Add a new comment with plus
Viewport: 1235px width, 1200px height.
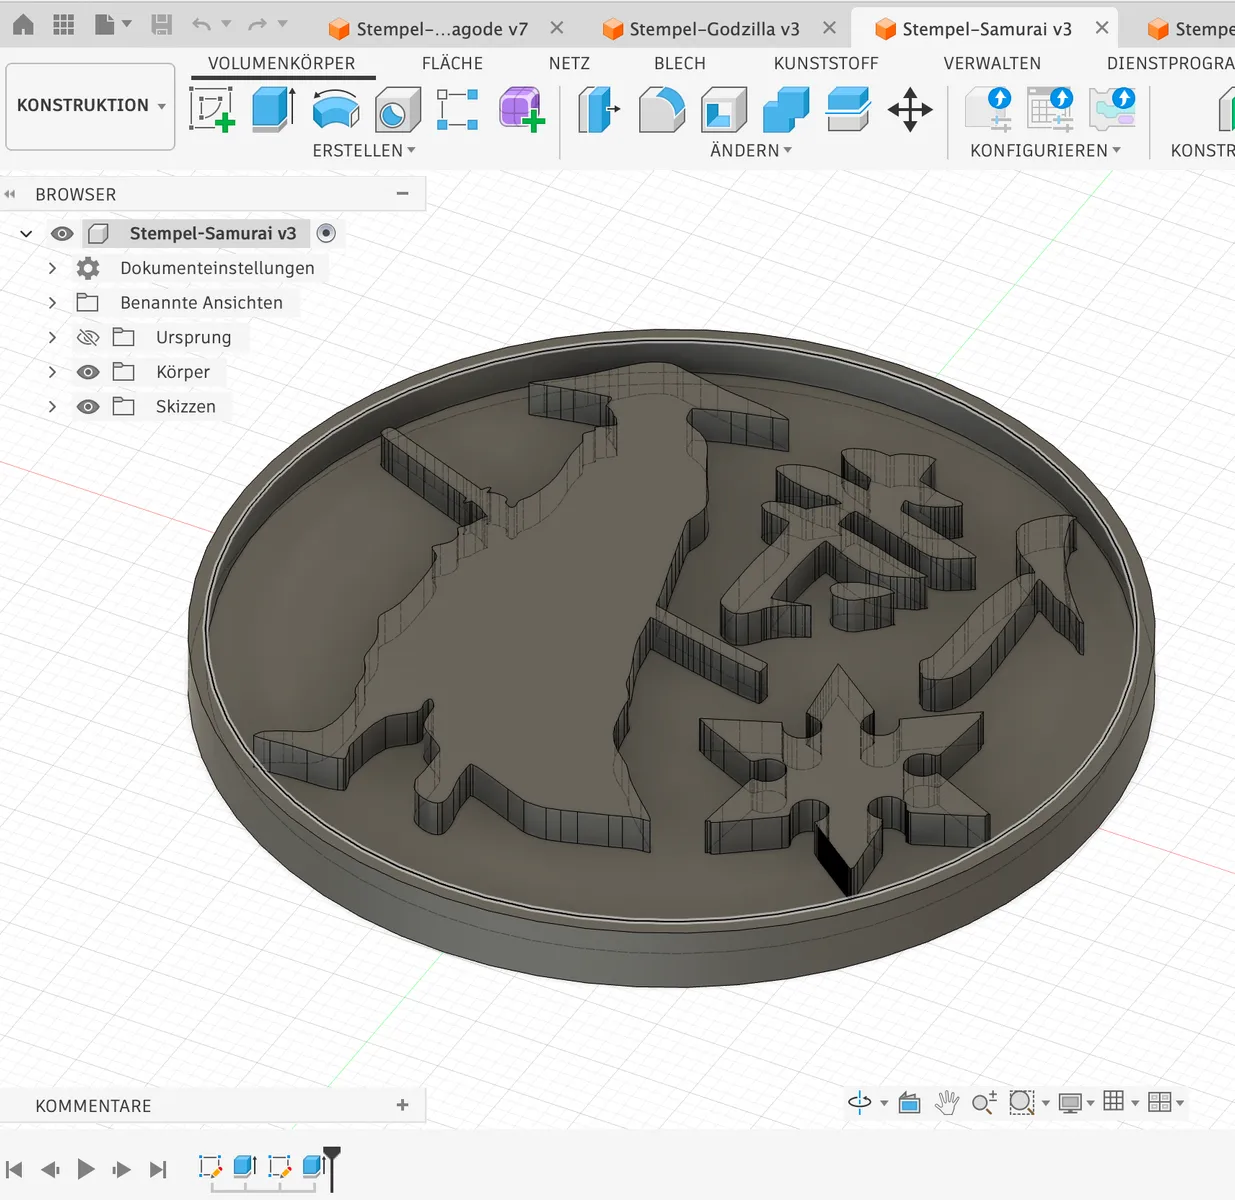403,1105
